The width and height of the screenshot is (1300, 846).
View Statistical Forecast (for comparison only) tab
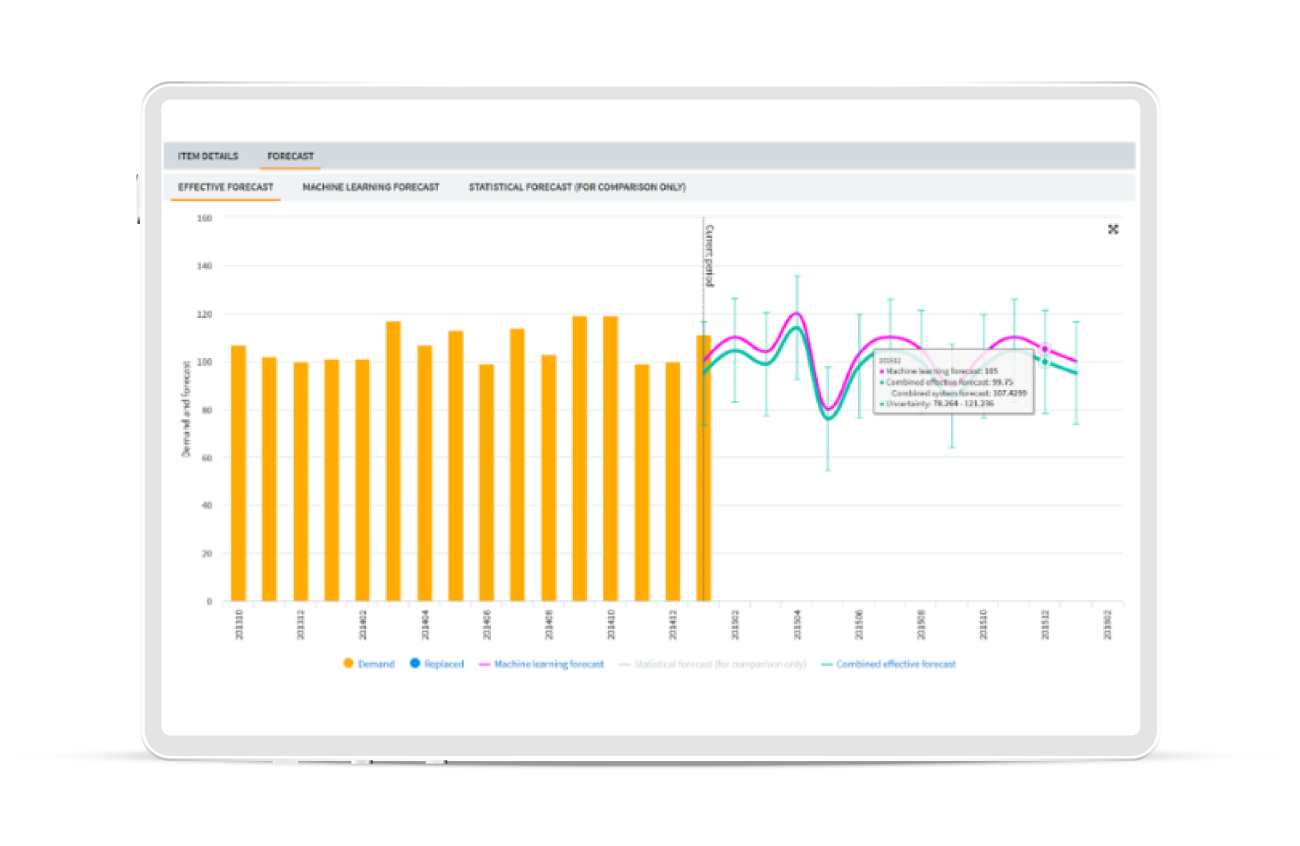(x=577, y=187)
